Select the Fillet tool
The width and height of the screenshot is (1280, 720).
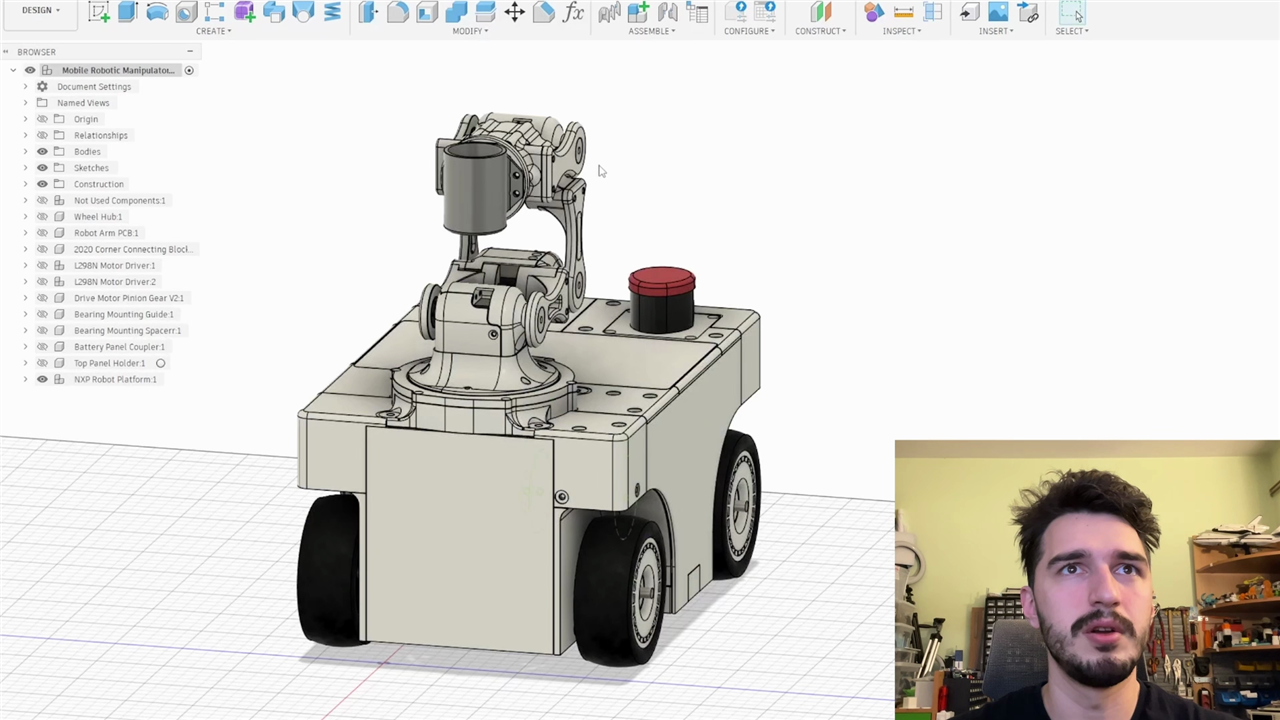(397, 12)
